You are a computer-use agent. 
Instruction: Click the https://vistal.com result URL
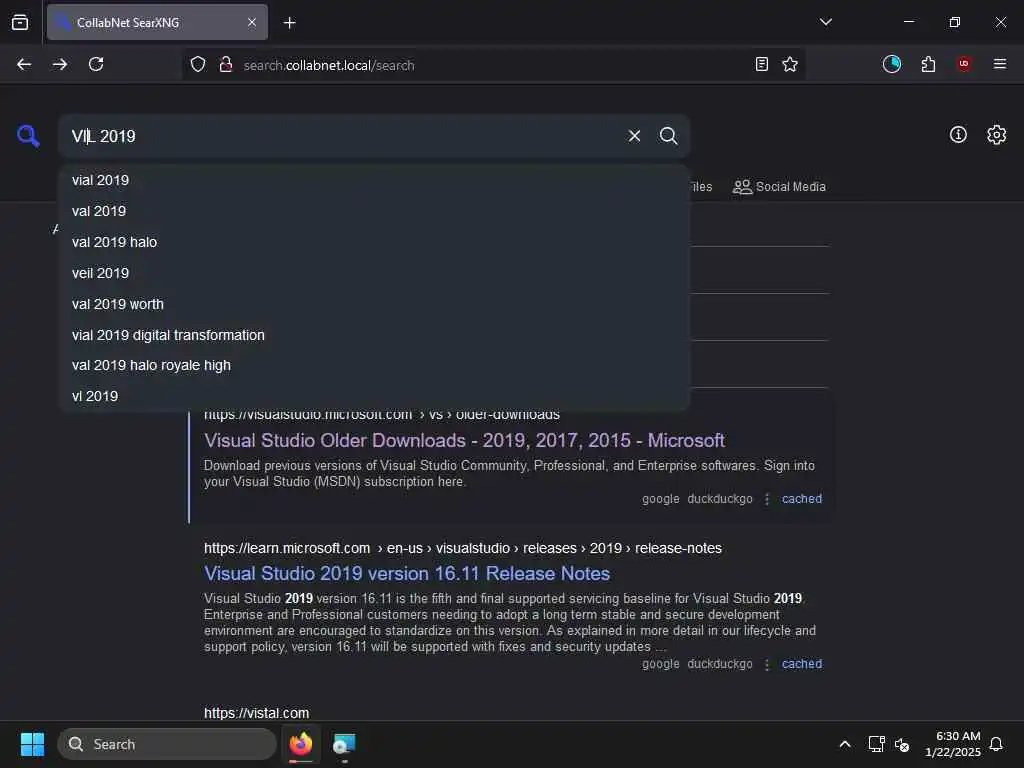click(x=256, y=713)
